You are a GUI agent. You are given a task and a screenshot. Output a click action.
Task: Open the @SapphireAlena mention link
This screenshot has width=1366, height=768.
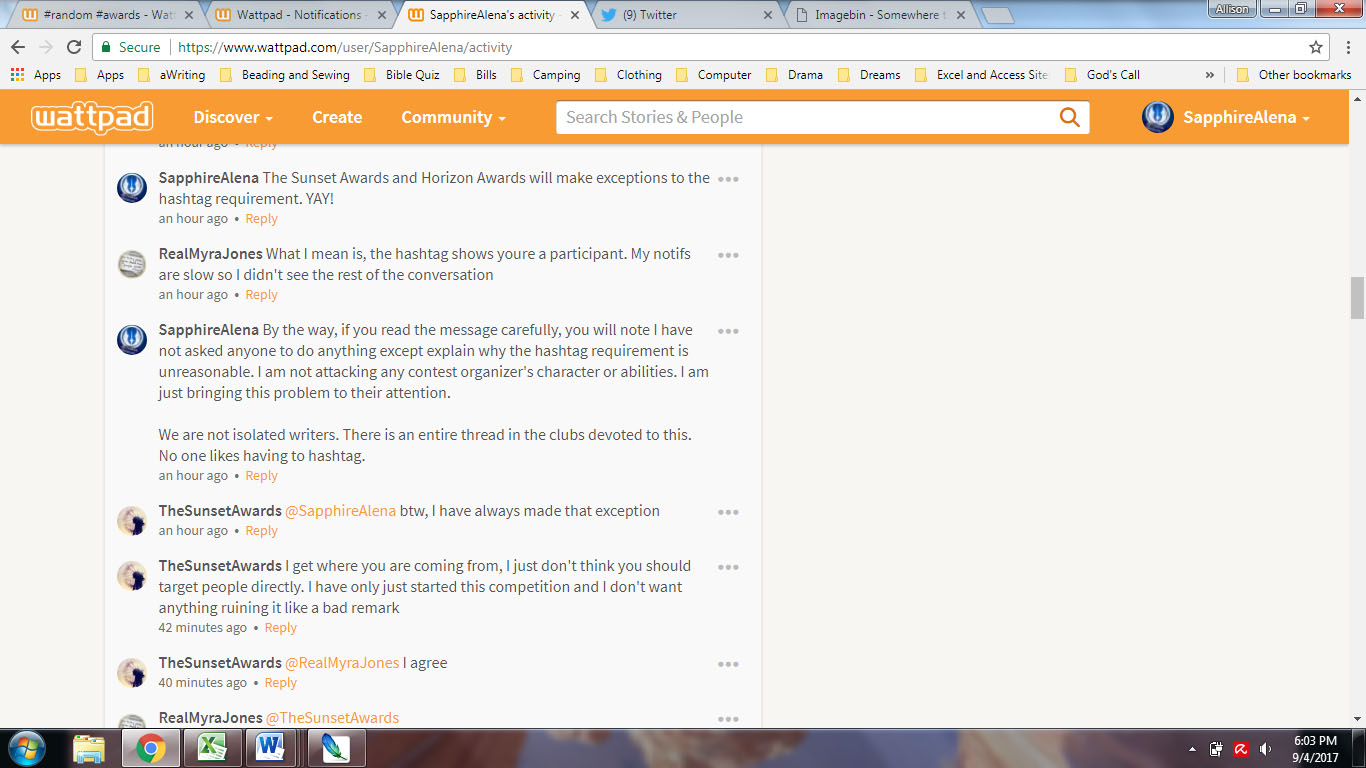pyautogui.click(x=340, y=511)
